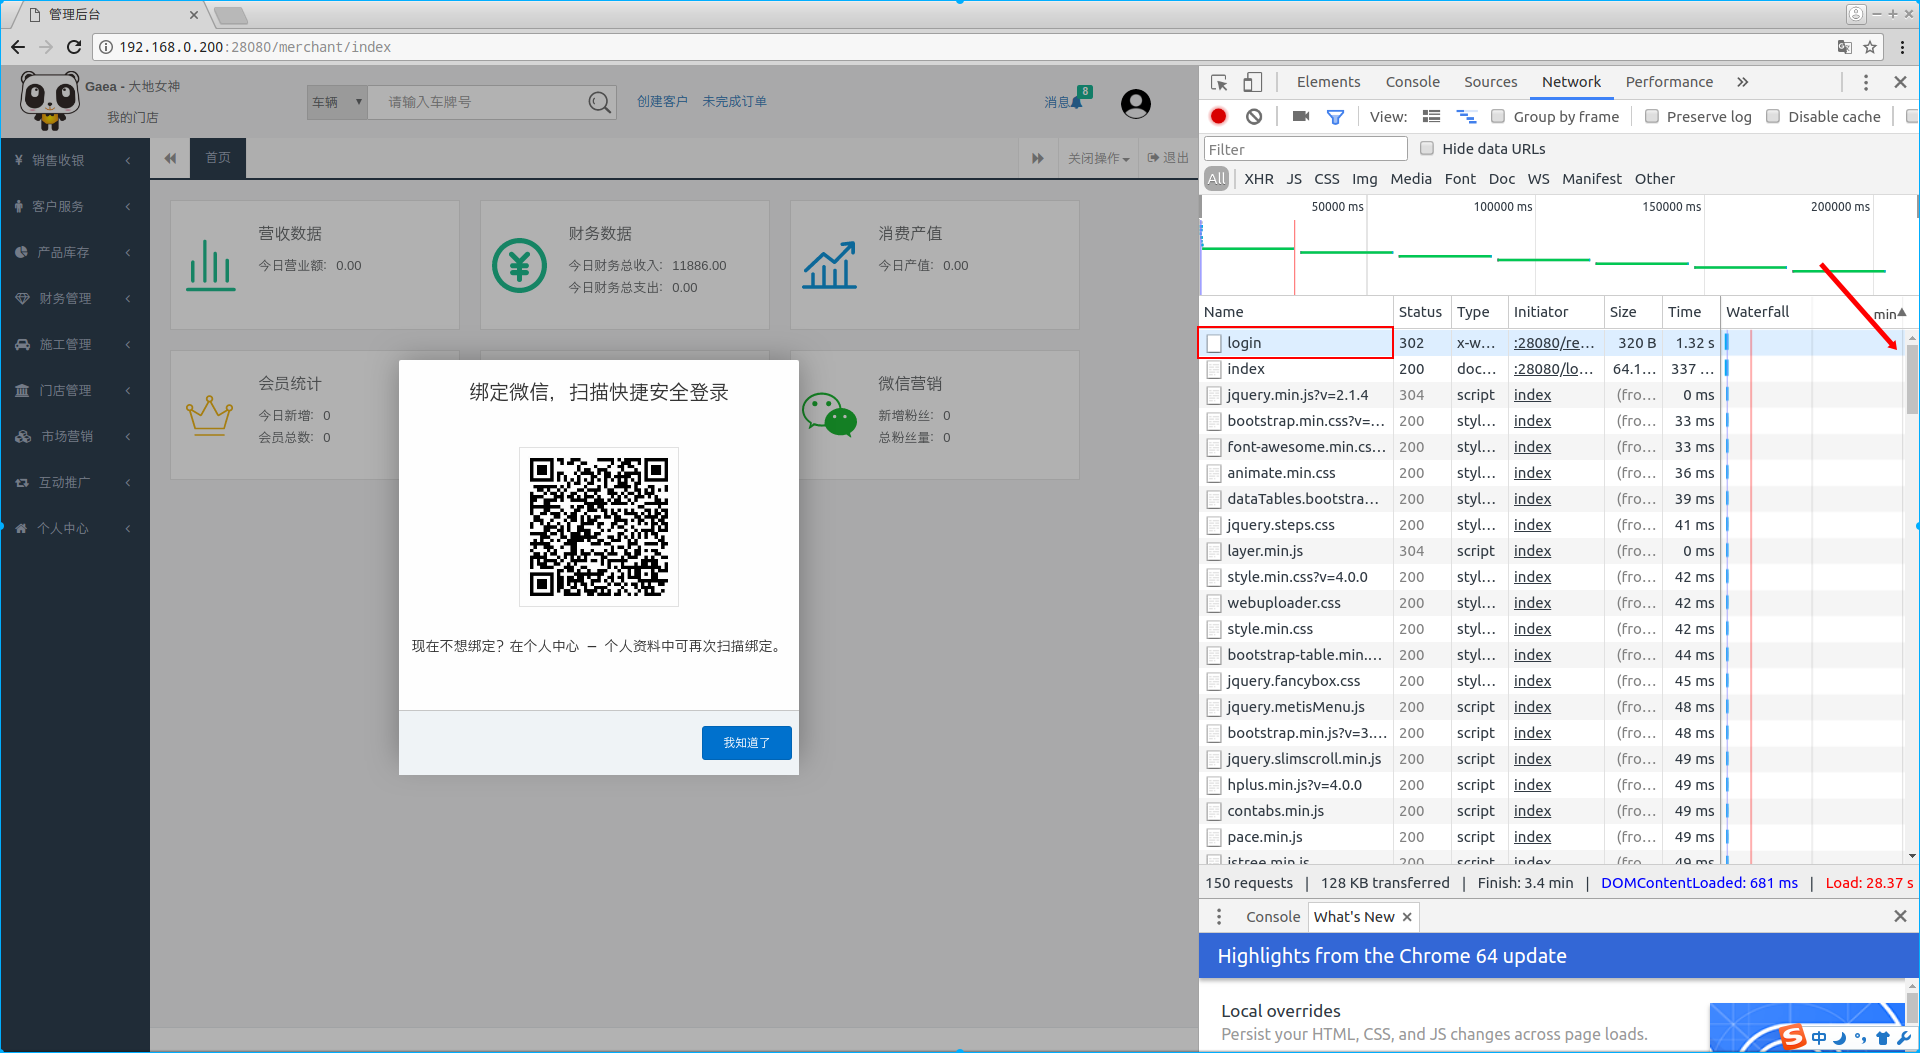Image resolution: width=1920 pixels, height=1053 pixels.
Task: Filter requests by JS
Action: pos(1294,179)
